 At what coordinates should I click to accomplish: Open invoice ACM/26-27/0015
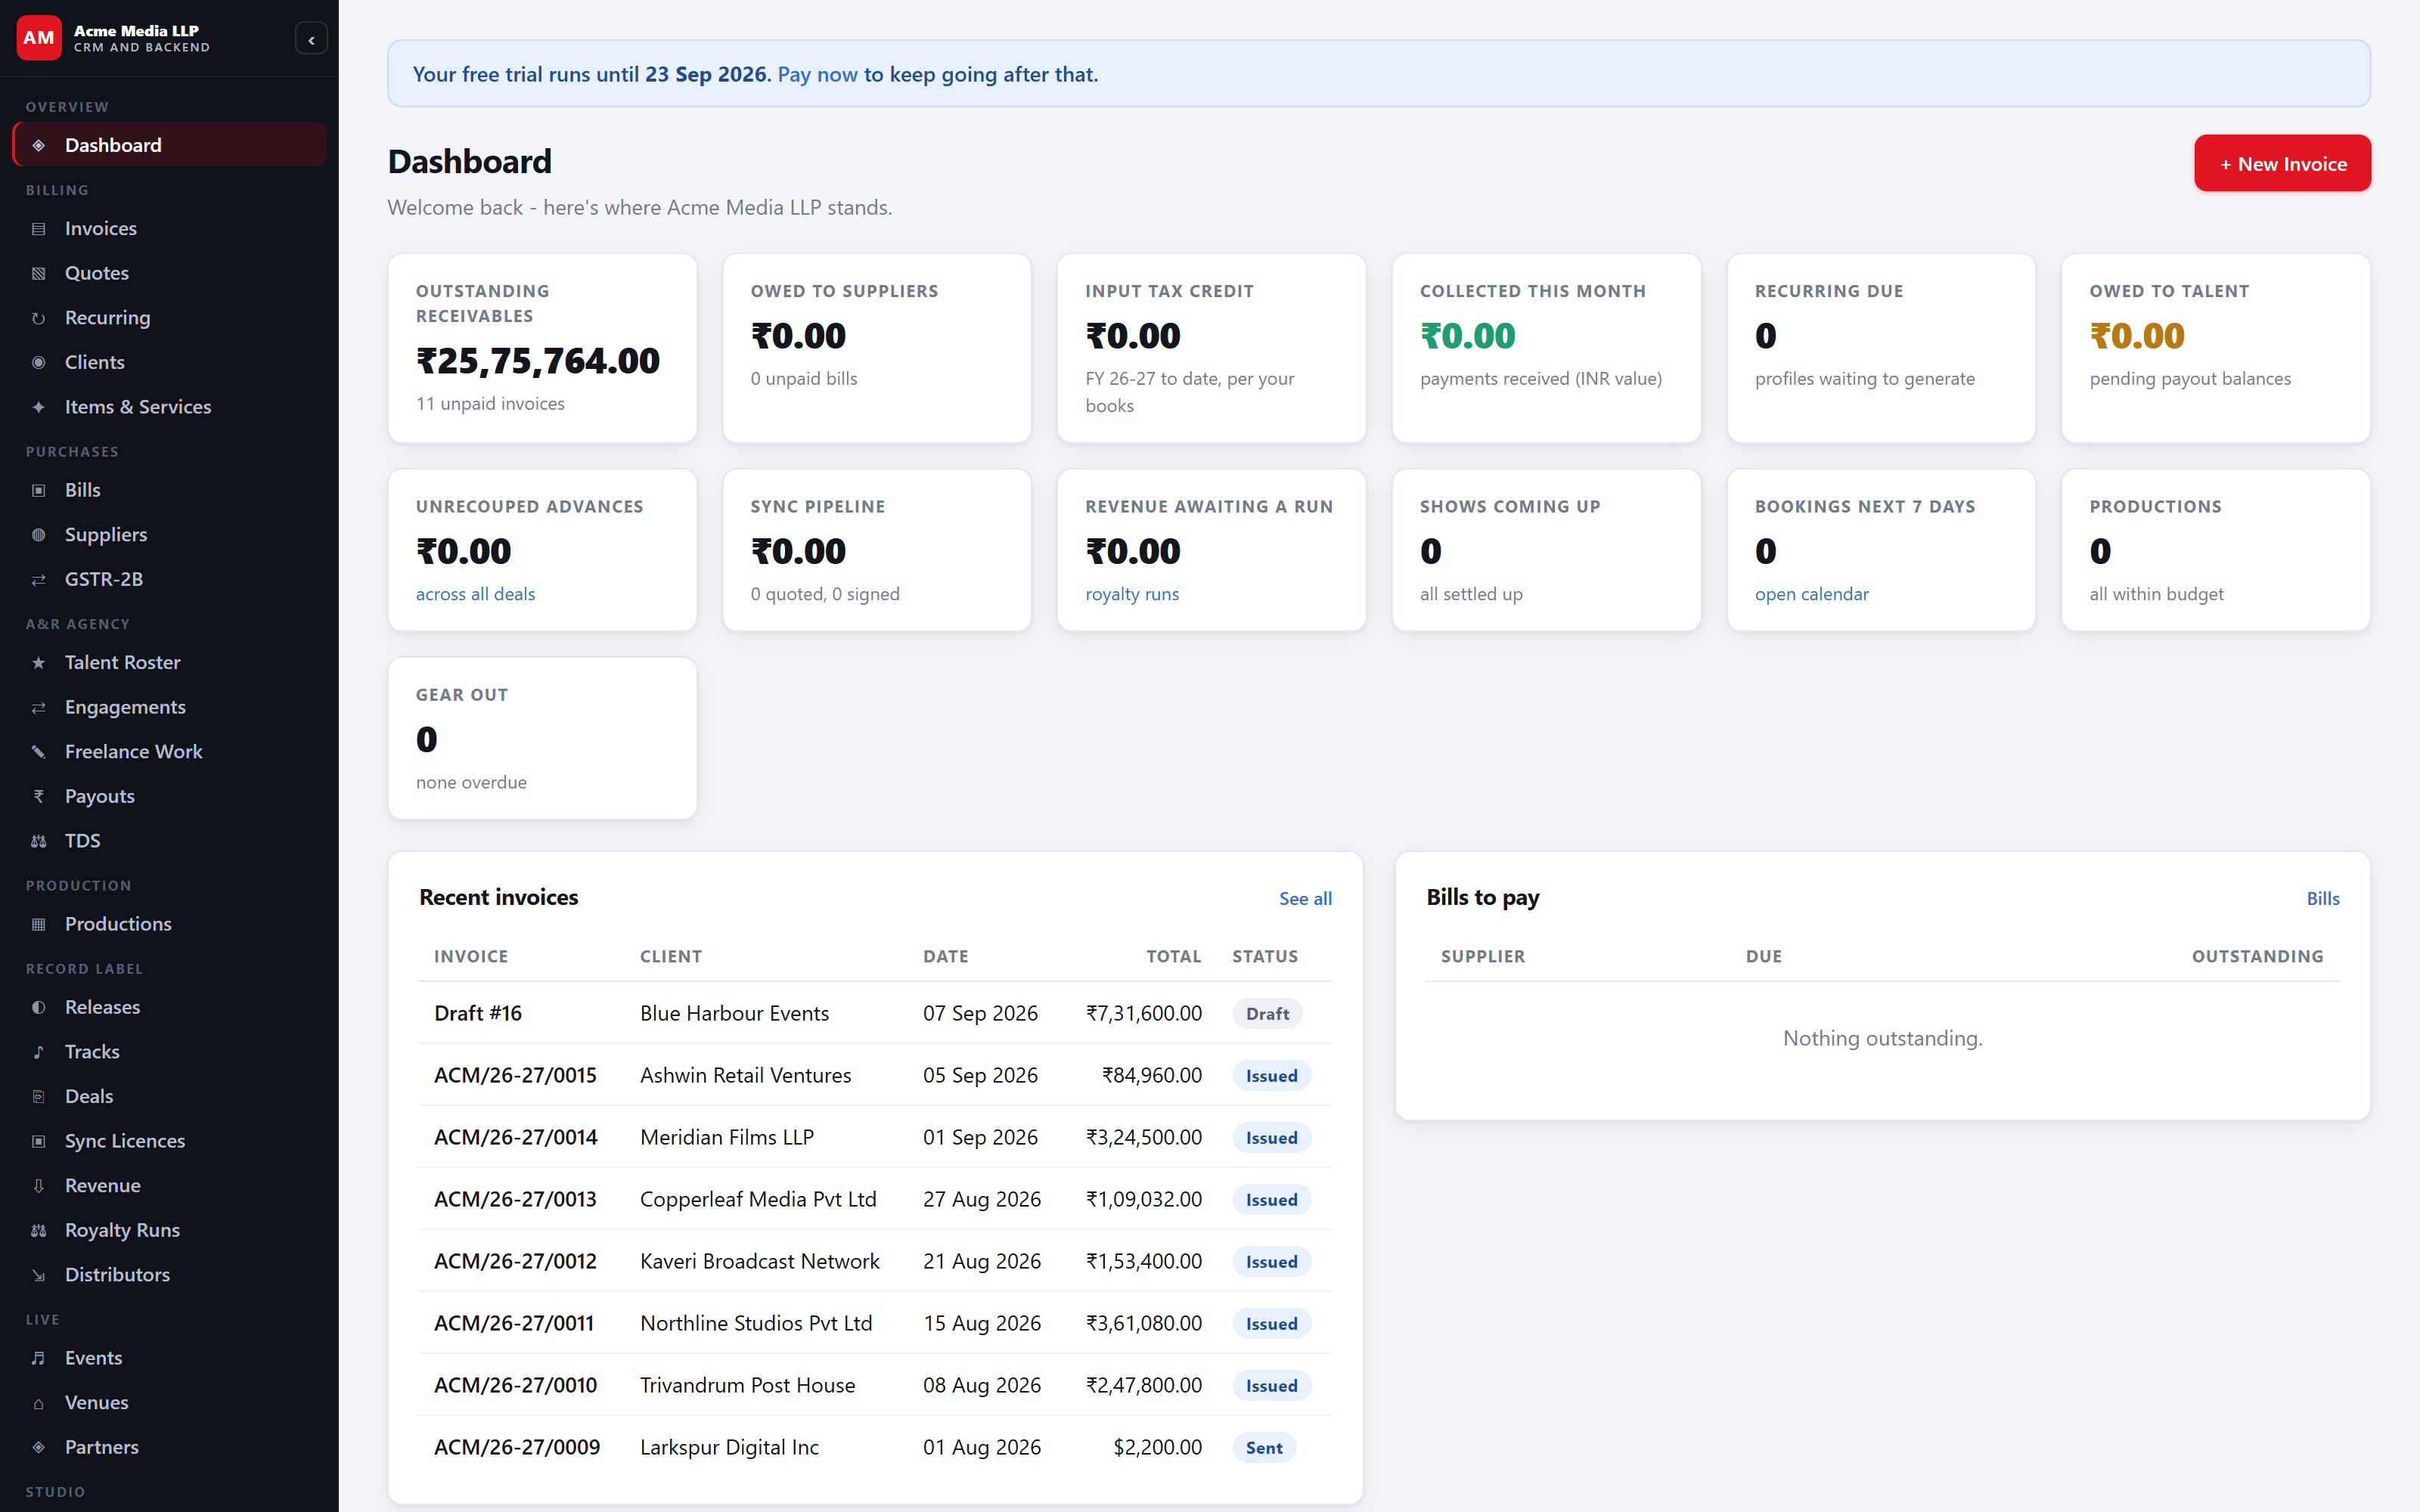pyautogui.click(x=515, y=1075)
